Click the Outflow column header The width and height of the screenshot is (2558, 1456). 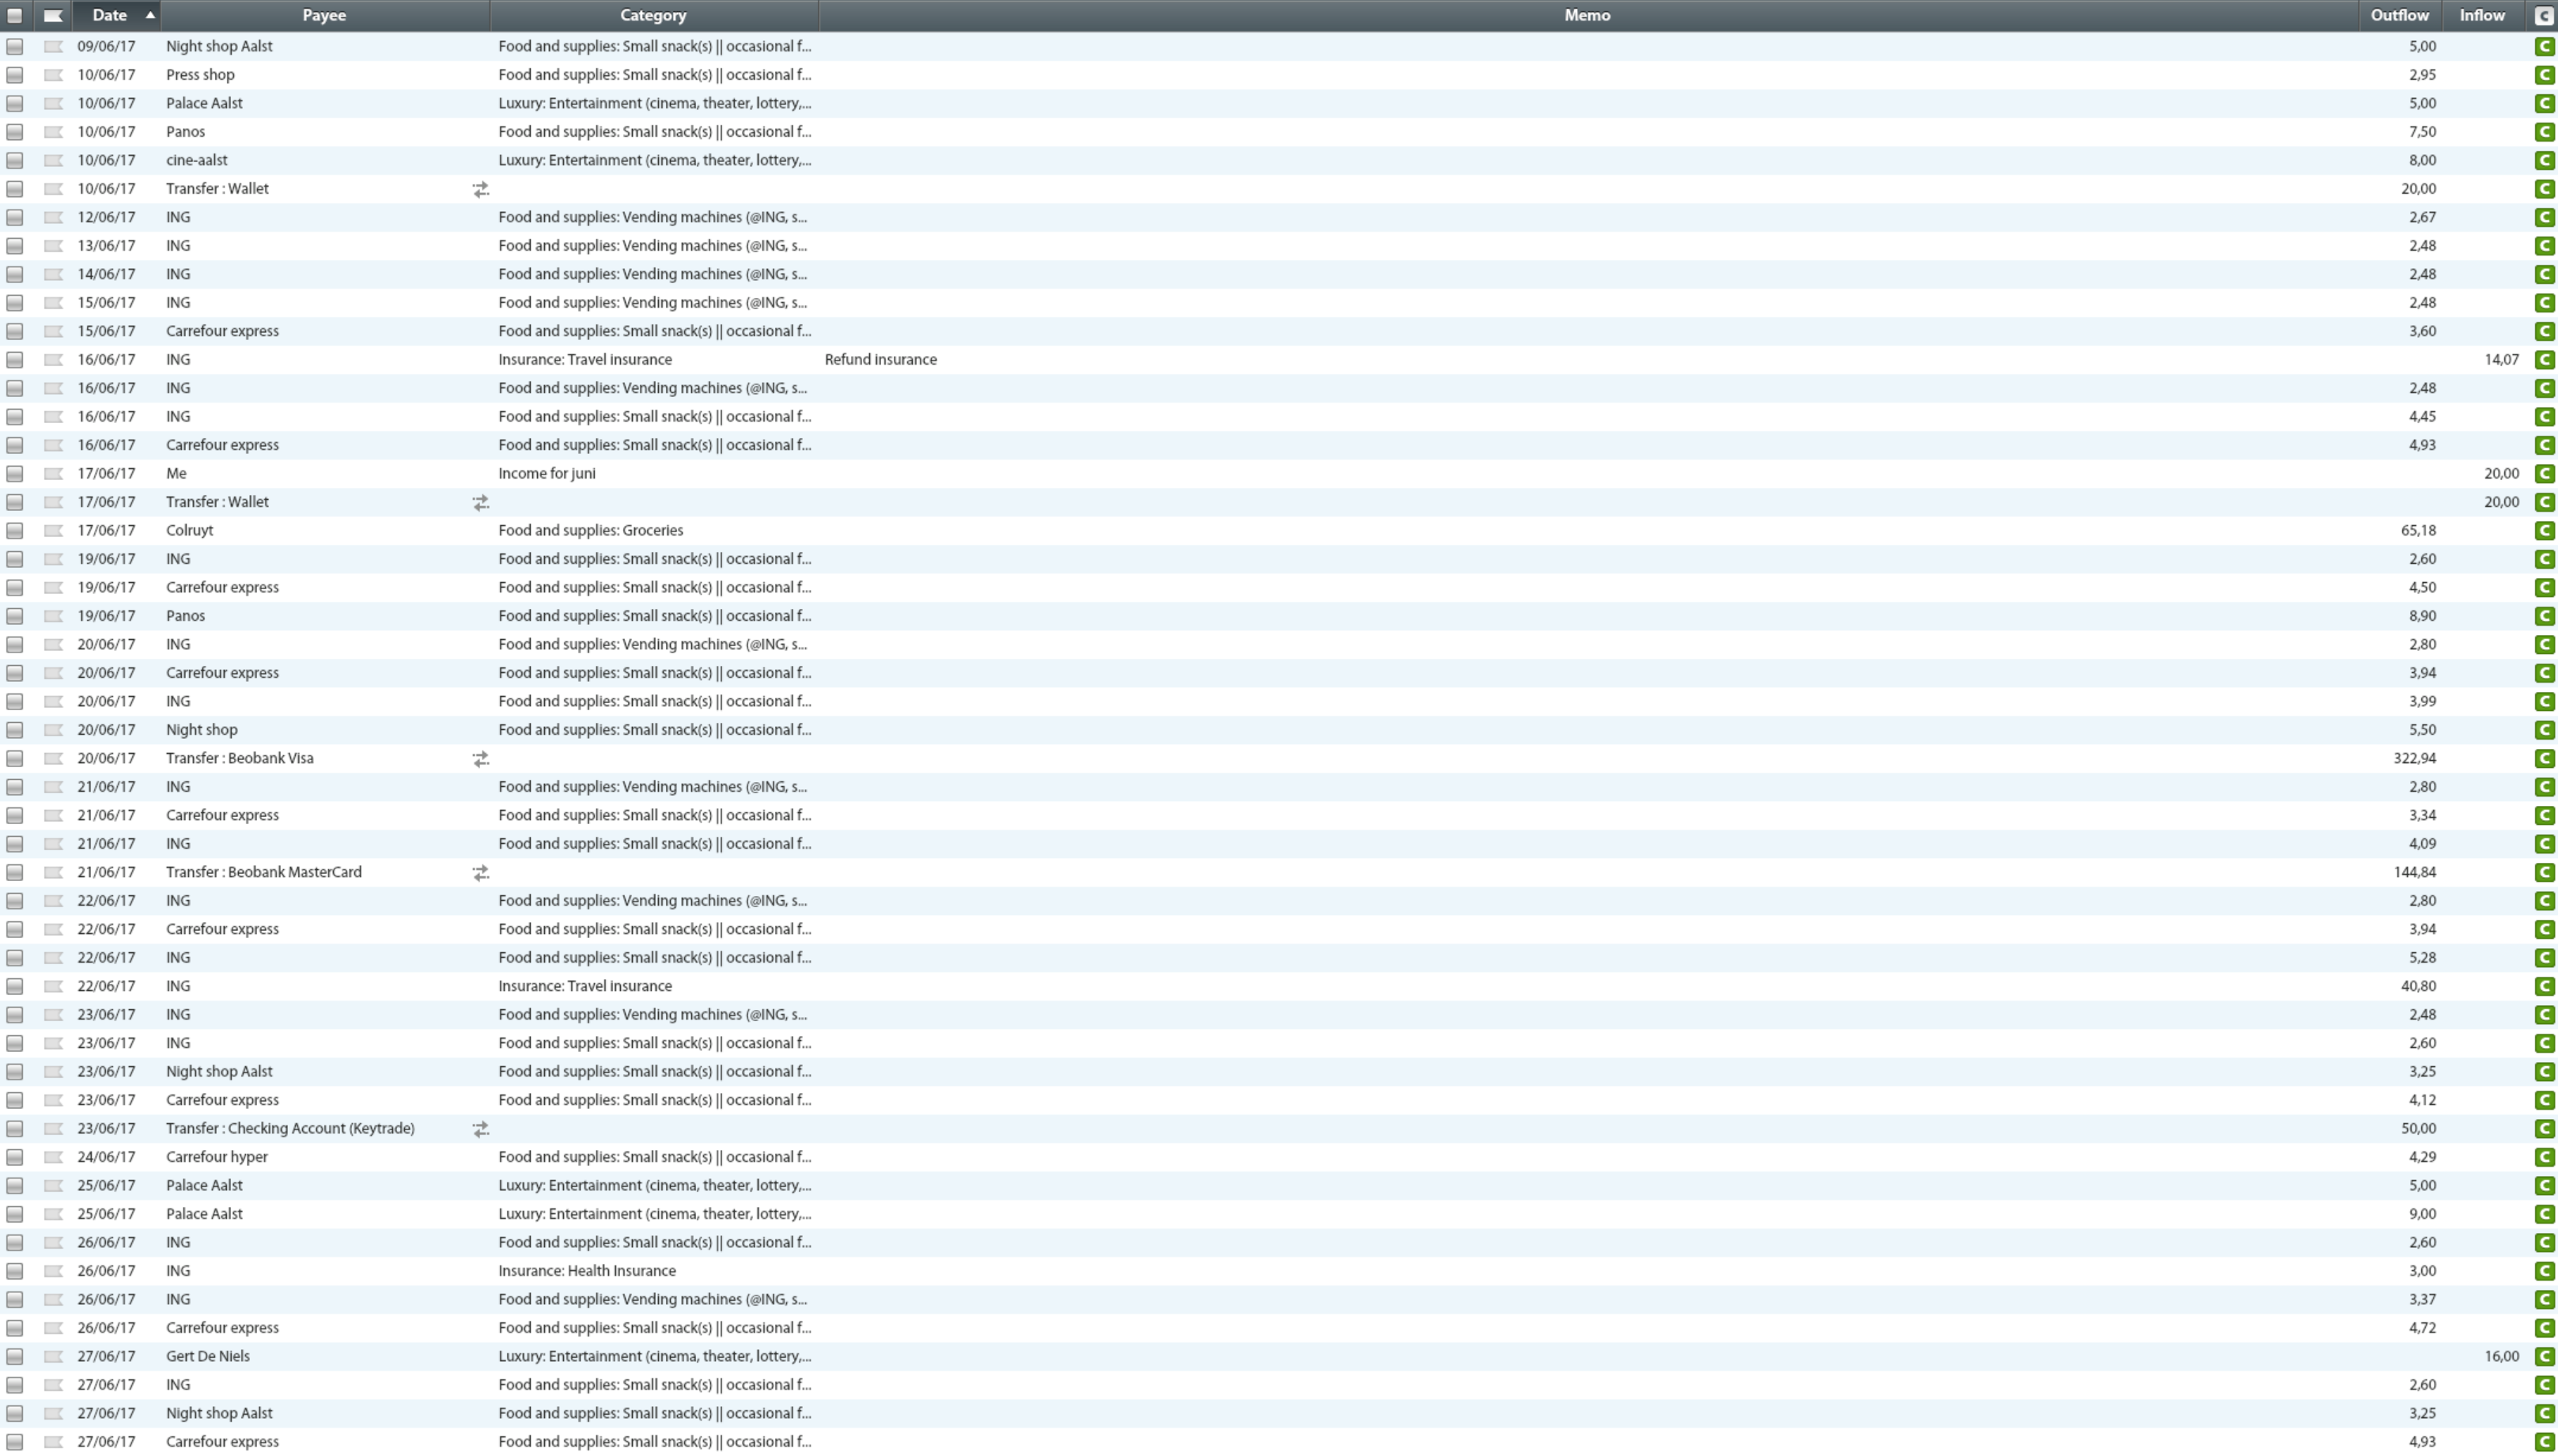pyautogui.click(x=2398, y=16)
